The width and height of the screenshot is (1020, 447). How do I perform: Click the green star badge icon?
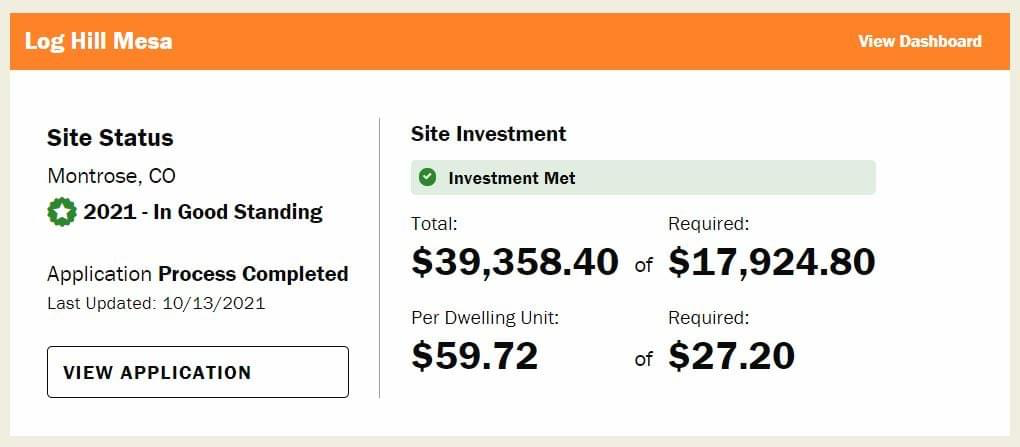(62, 212)
